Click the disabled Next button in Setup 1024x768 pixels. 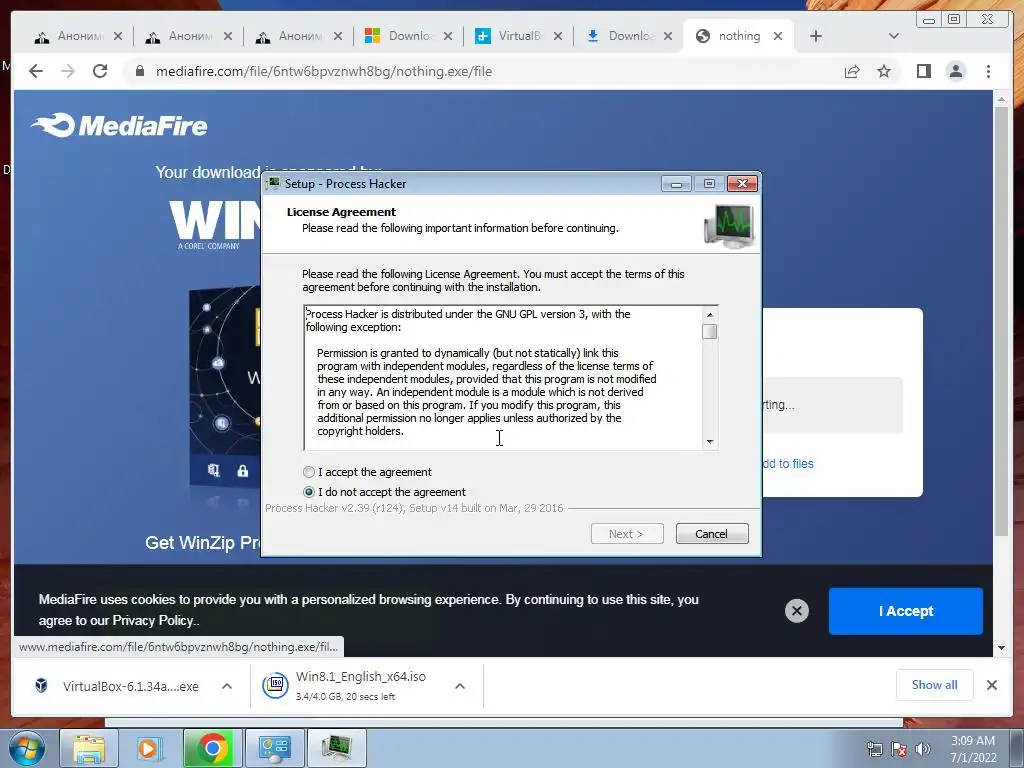point(627,534)
